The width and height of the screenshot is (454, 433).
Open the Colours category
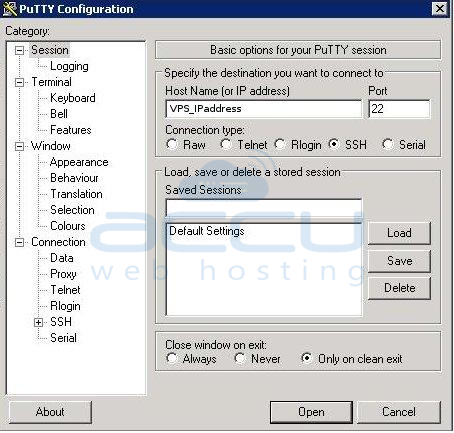click(68, 226)
